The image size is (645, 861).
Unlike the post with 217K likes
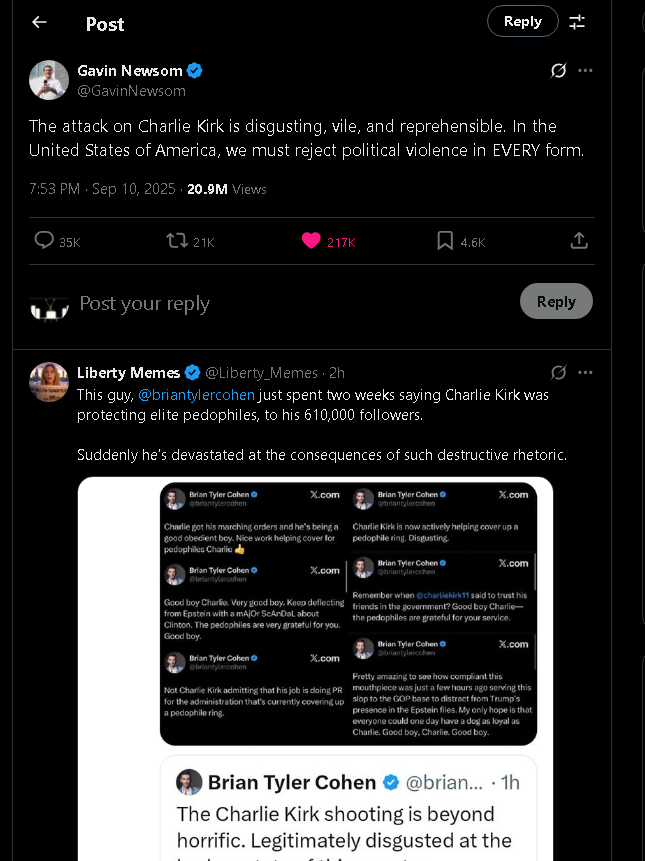tap(311, 241)
